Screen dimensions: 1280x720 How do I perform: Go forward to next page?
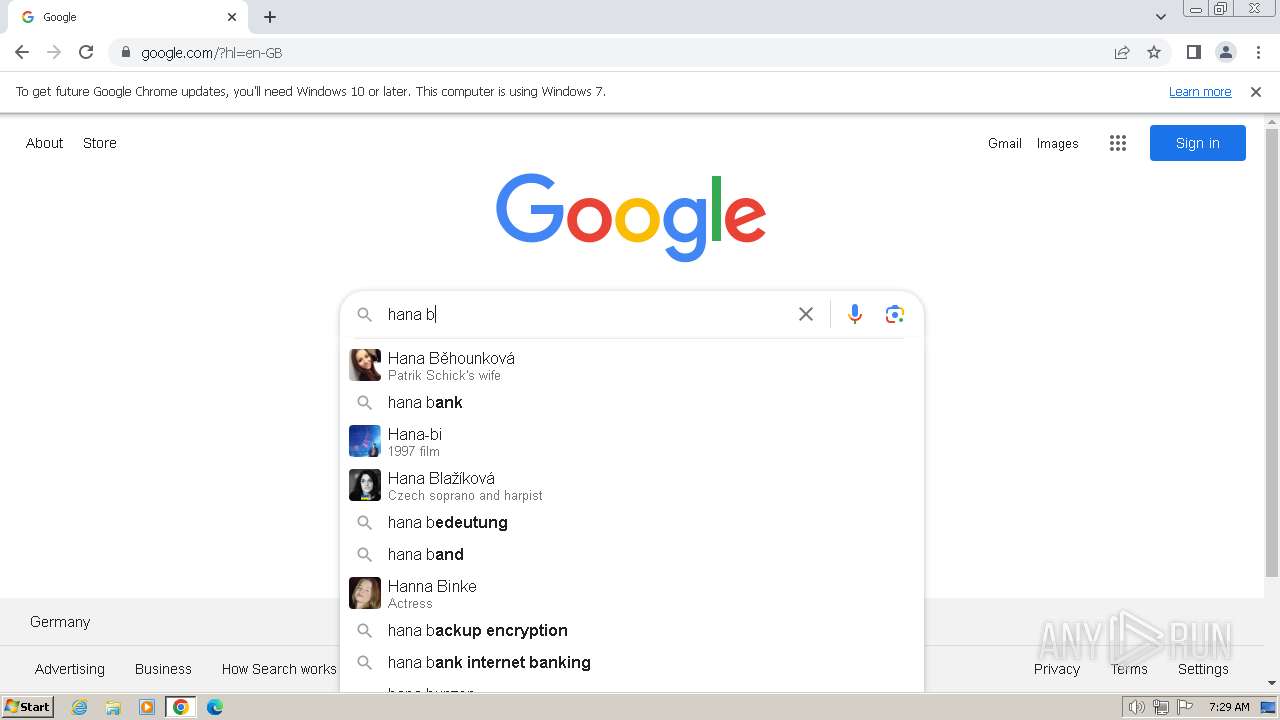[54, 52]
